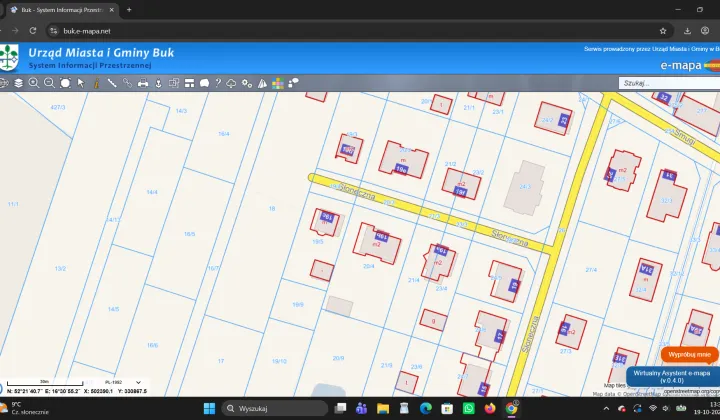The image size is (720, 420).
Task: Reload the page with the refresh button
Action: 33,31
